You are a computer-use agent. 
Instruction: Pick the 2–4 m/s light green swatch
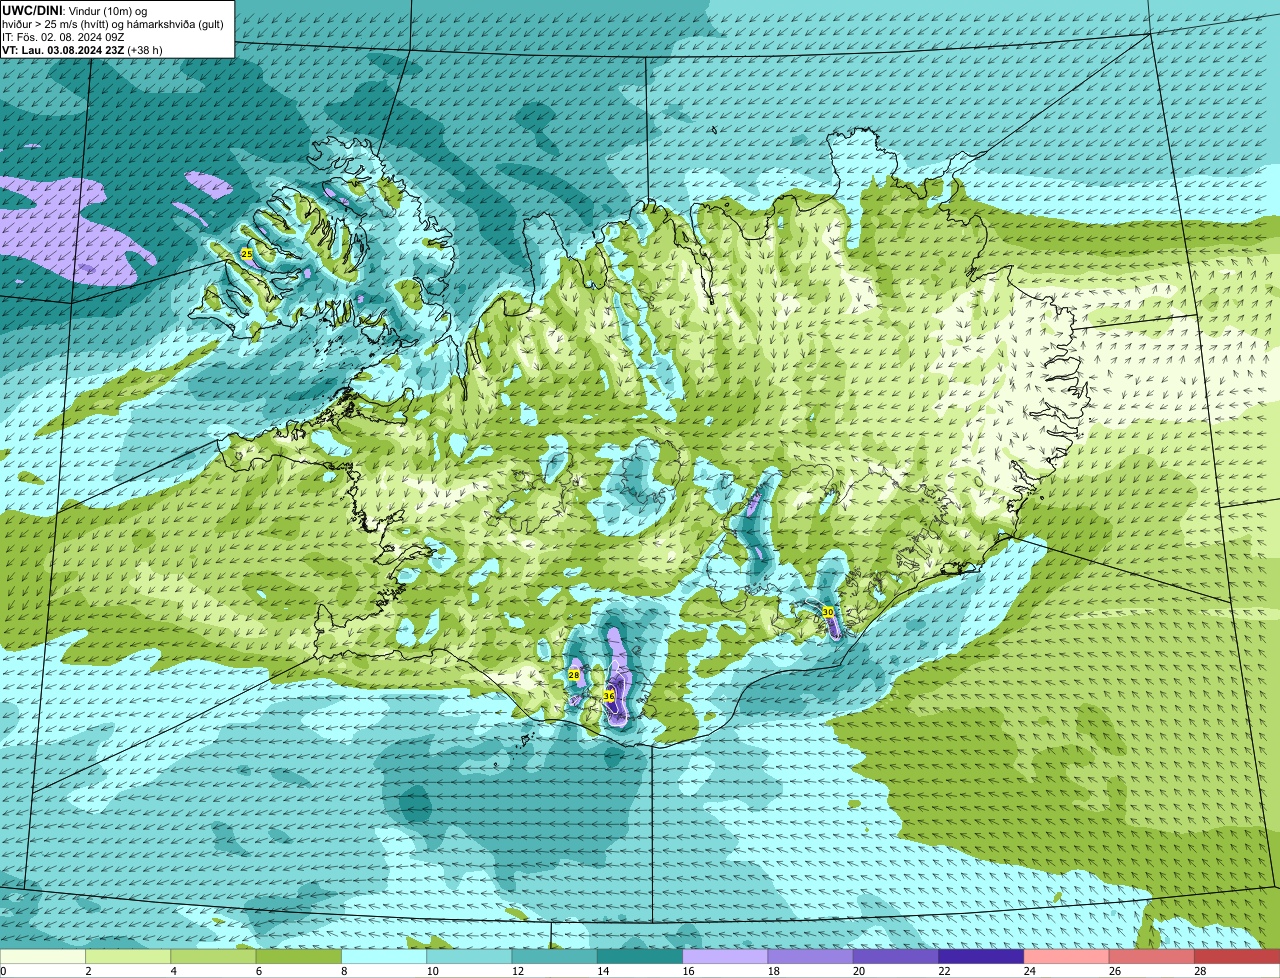[128, 956]
